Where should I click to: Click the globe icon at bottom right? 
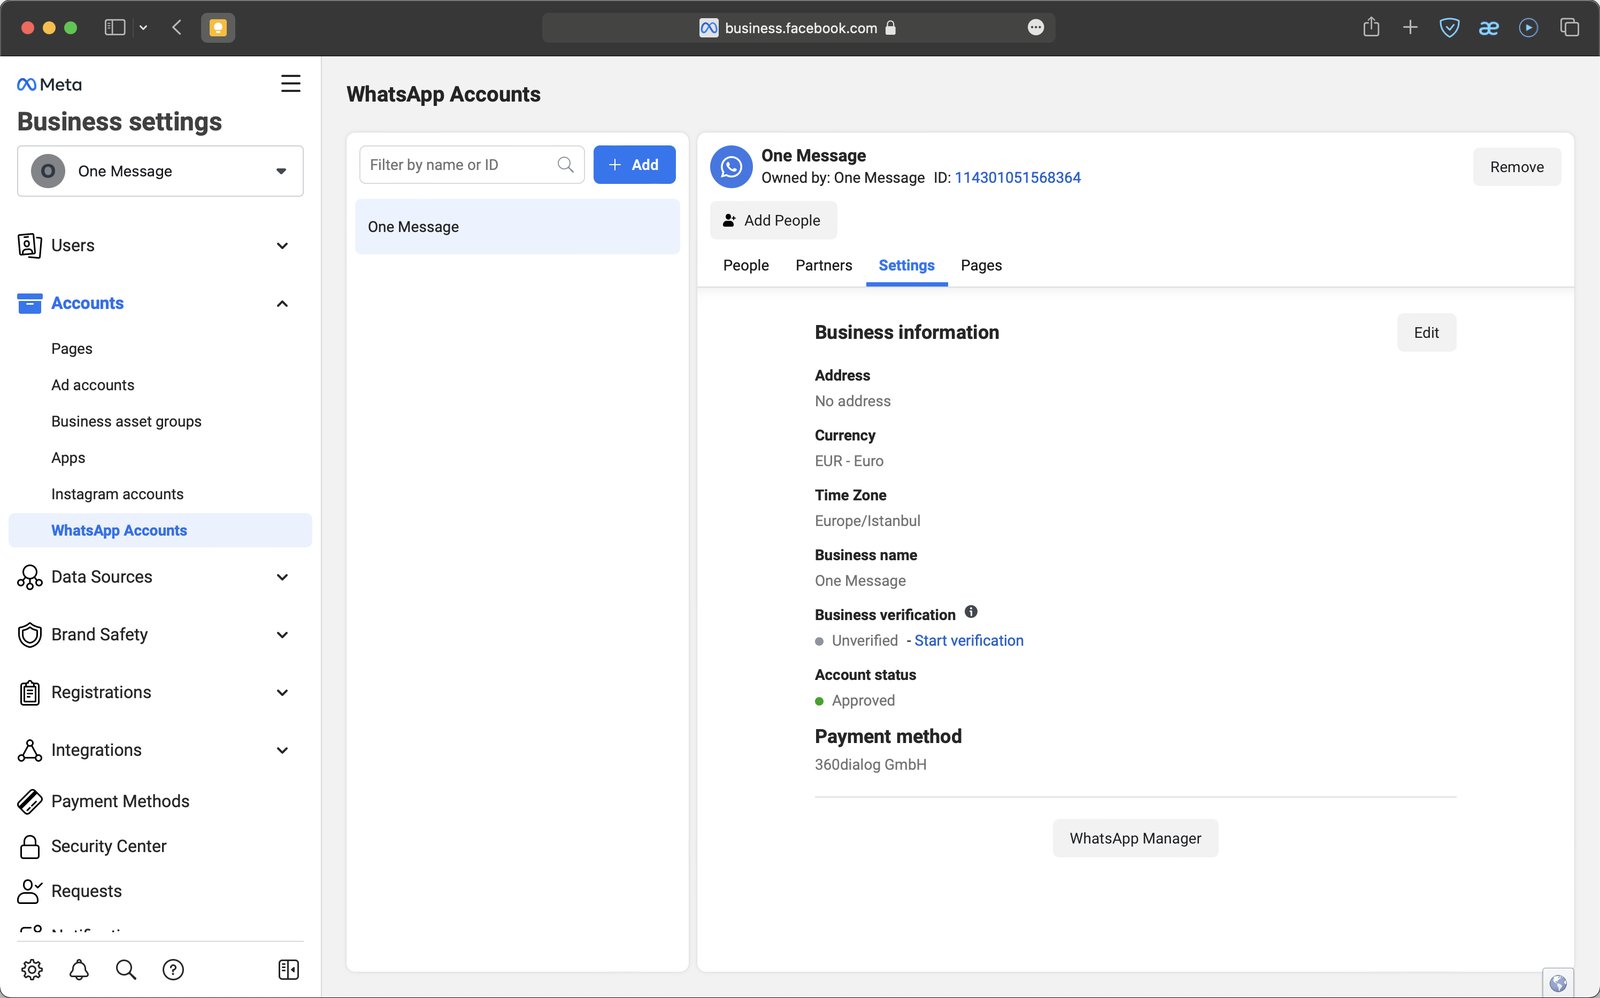1558,983
